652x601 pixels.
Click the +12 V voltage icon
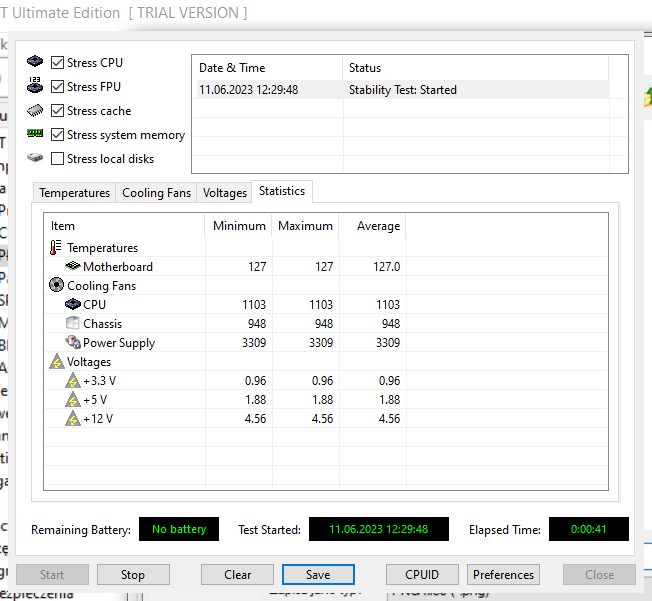pyautogui.click(x=73, y=418)
